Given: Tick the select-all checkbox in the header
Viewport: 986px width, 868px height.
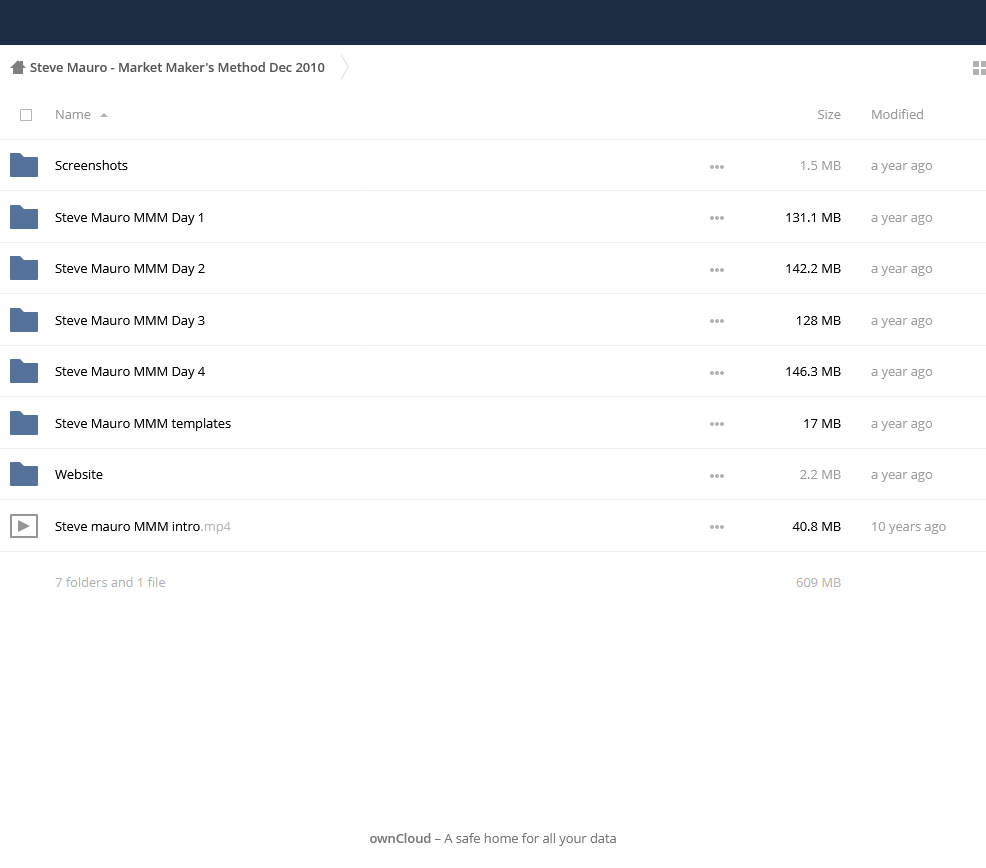Looking at the screenshot, I should [26, 115].
